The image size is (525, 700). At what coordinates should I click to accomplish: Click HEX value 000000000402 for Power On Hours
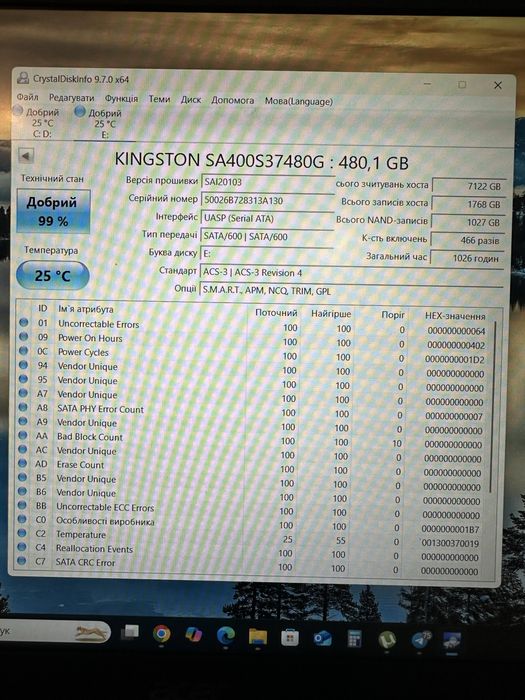pos(456,345)
